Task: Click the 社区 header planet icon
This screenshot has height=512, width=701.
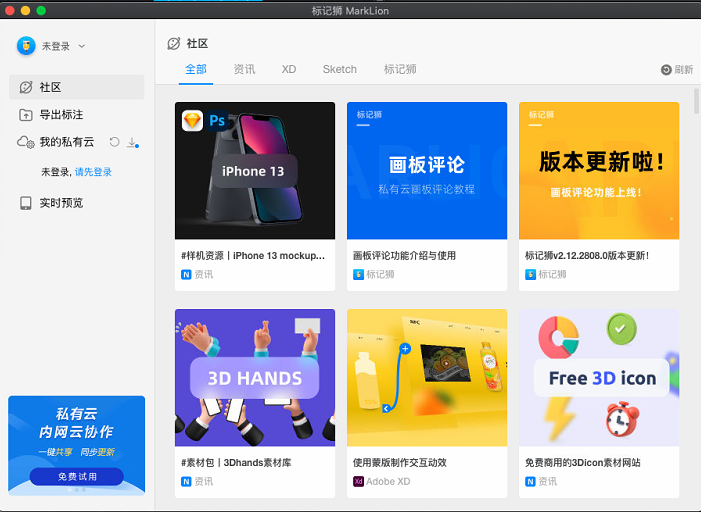Action: [x=173, y=43]
